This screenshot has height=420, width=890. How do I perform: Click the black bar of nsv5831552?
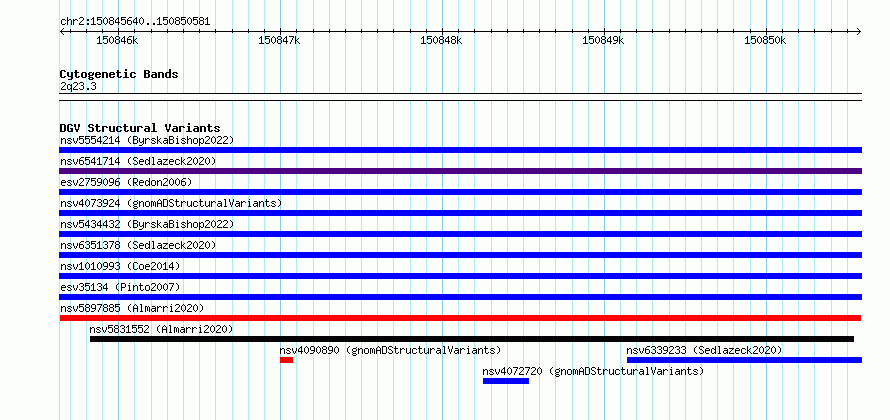point(472,339)
